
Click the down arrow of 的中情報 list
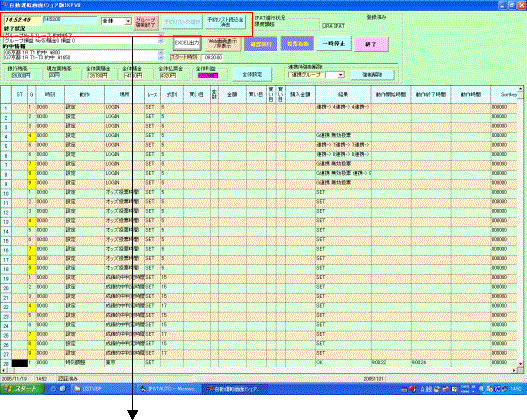pyautogui.click(x=161, y=58)
